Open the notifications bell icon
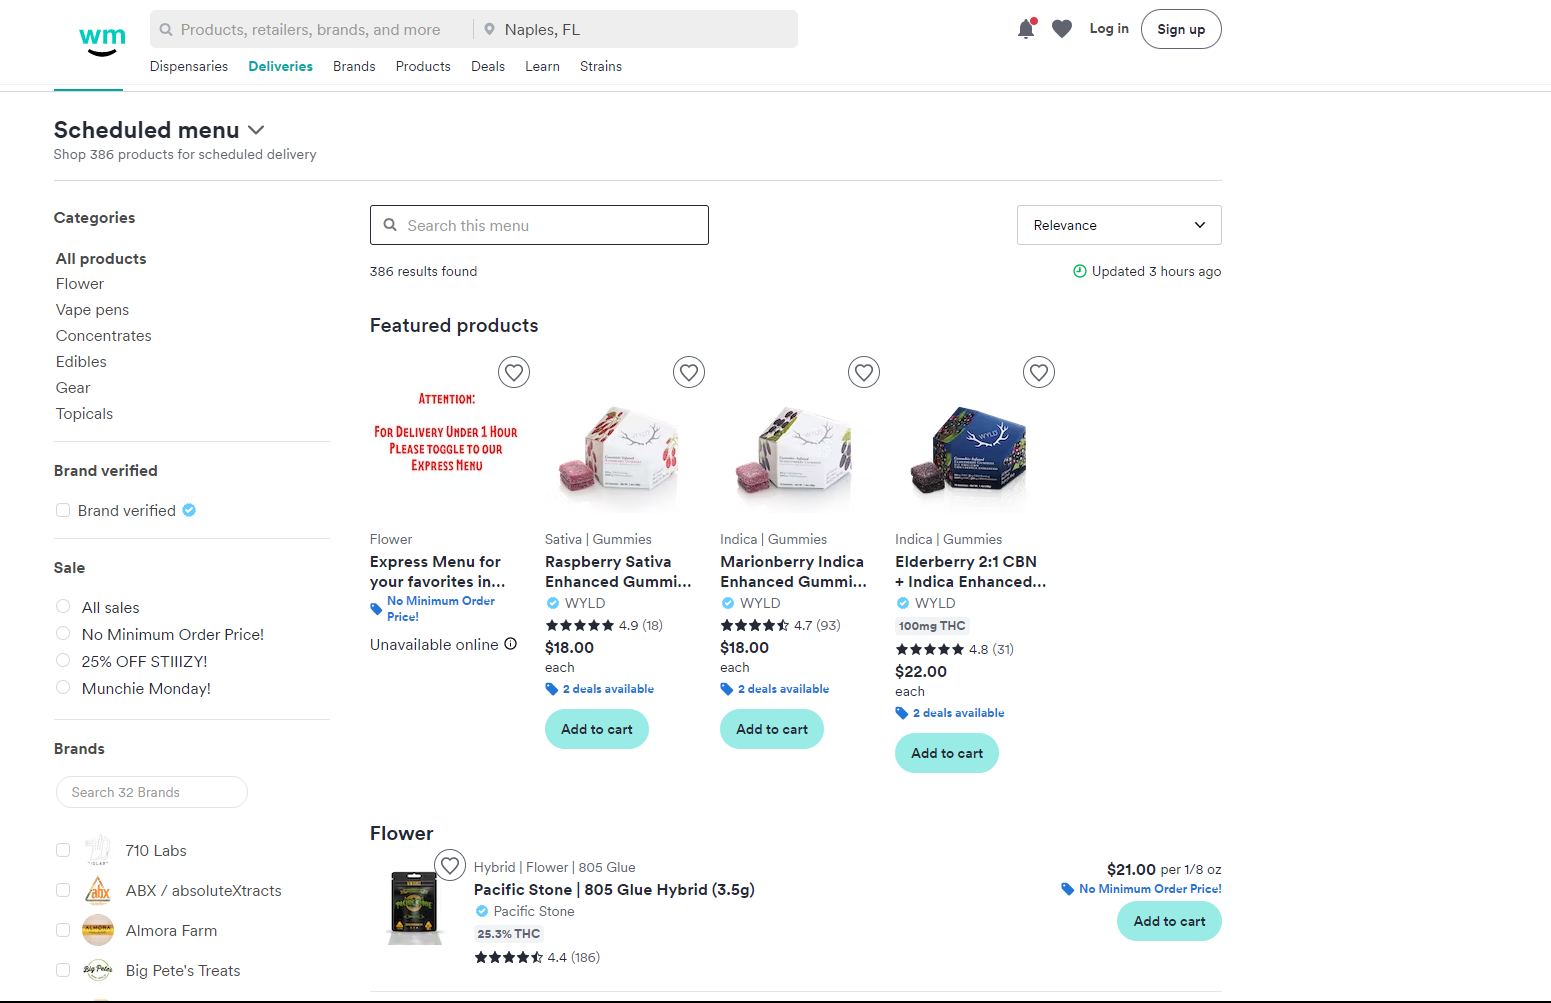Viewport: 1551px width, 1003px height. click(x=1025, y=29)
